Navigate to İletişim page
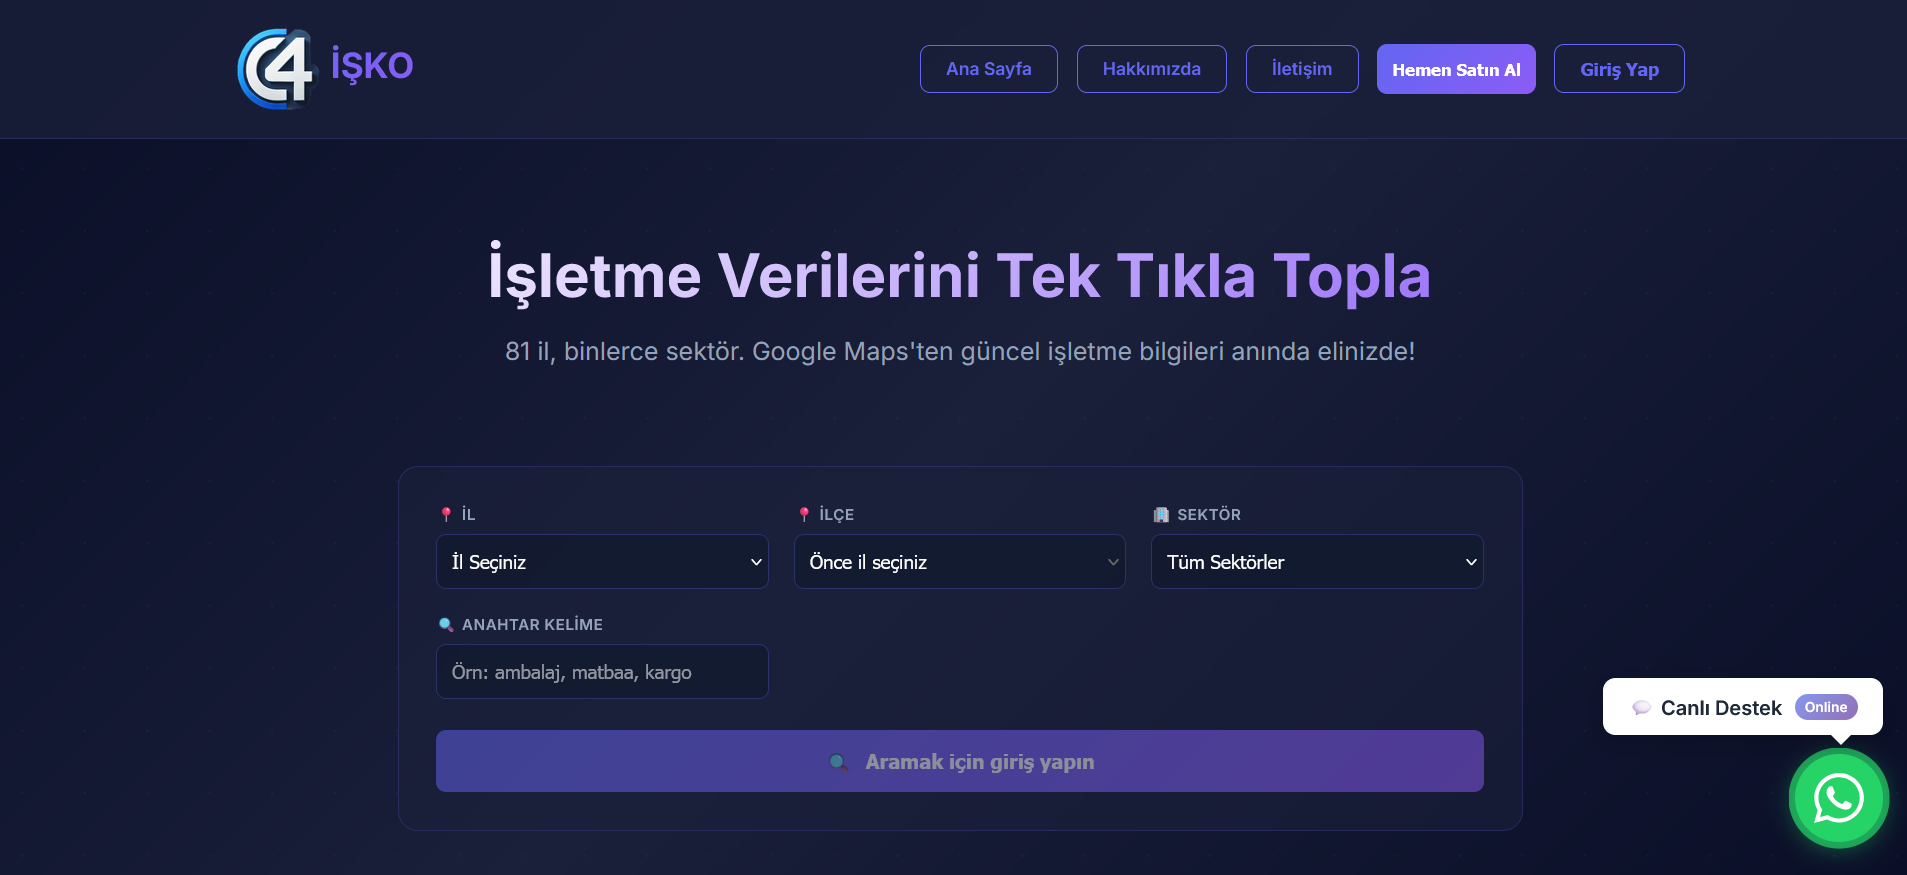Viewport: 1907px width, 875px height. [1301, 69]
